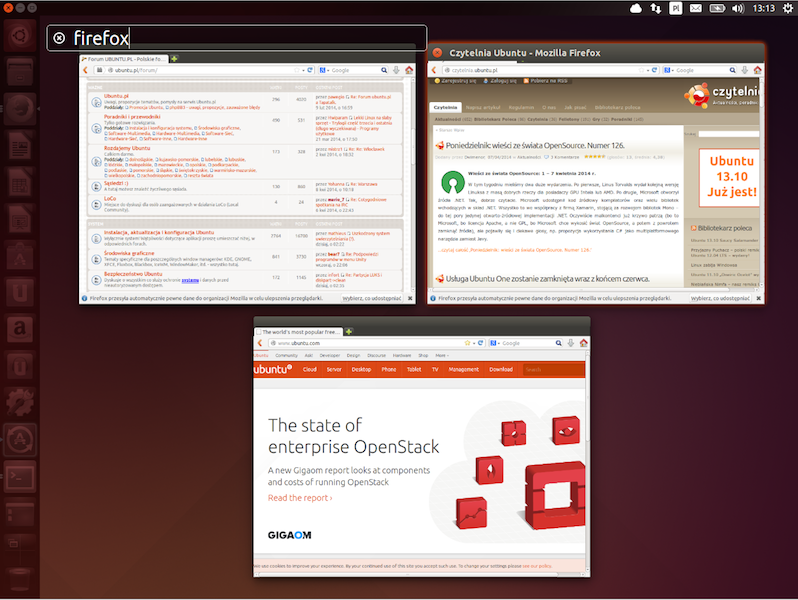This screenshot has width=798, height=600.
Task: Expand the 'More' menu on ubuntu.com
Action: (x=441, y=356)
